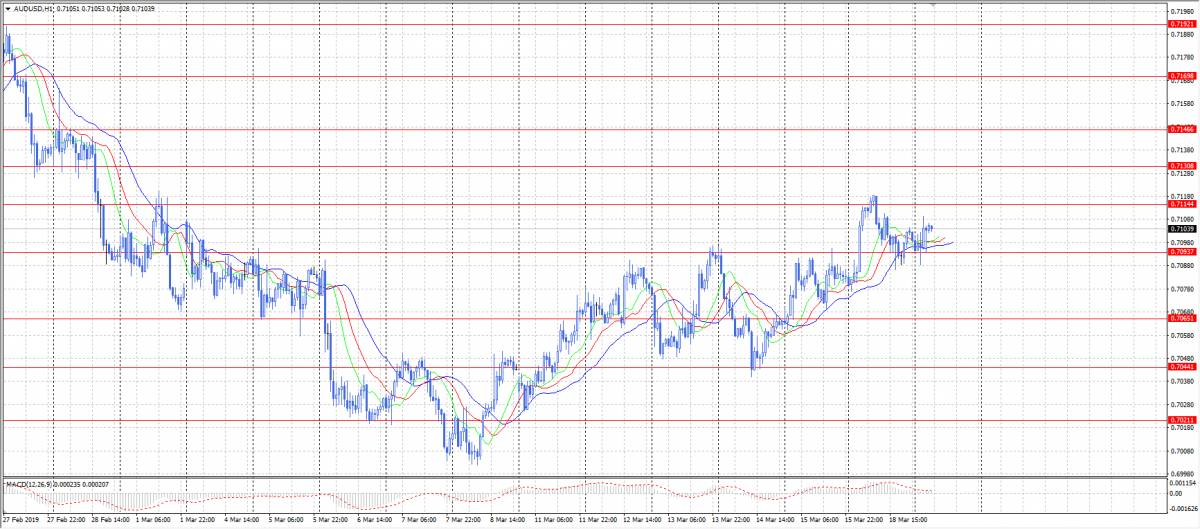The height and width of the screenshot is (529, 1200).
Task: Select the red 0.70211 price level label
Action: (x=1182, y=420)
